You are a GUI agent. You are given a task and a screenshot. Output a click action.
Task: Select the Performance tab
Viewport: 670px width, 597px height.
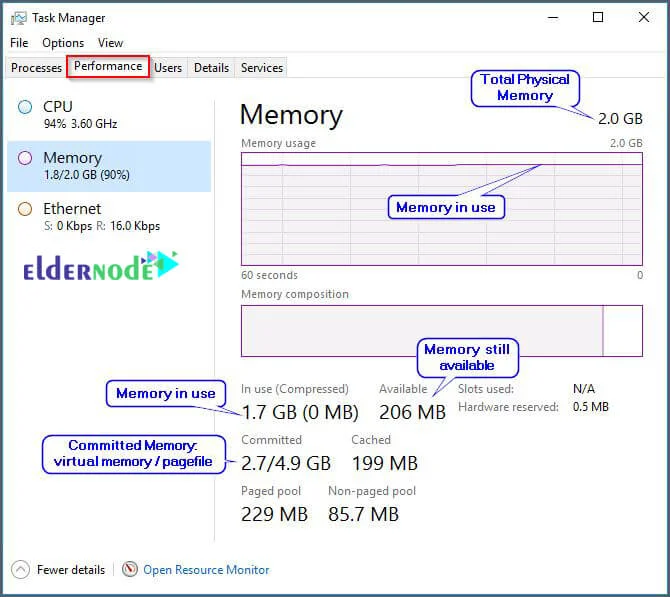[x=108, y=67]
